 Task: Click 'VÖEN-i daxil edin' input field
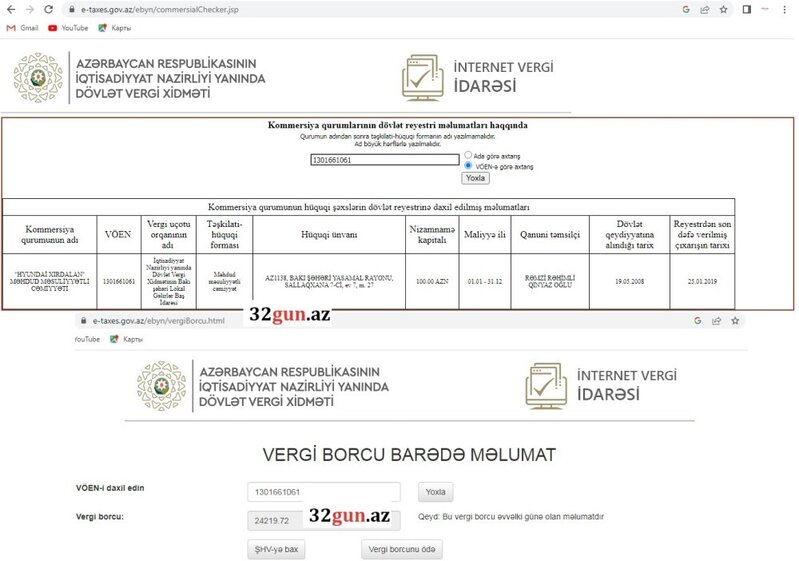[x=324, y=492]
